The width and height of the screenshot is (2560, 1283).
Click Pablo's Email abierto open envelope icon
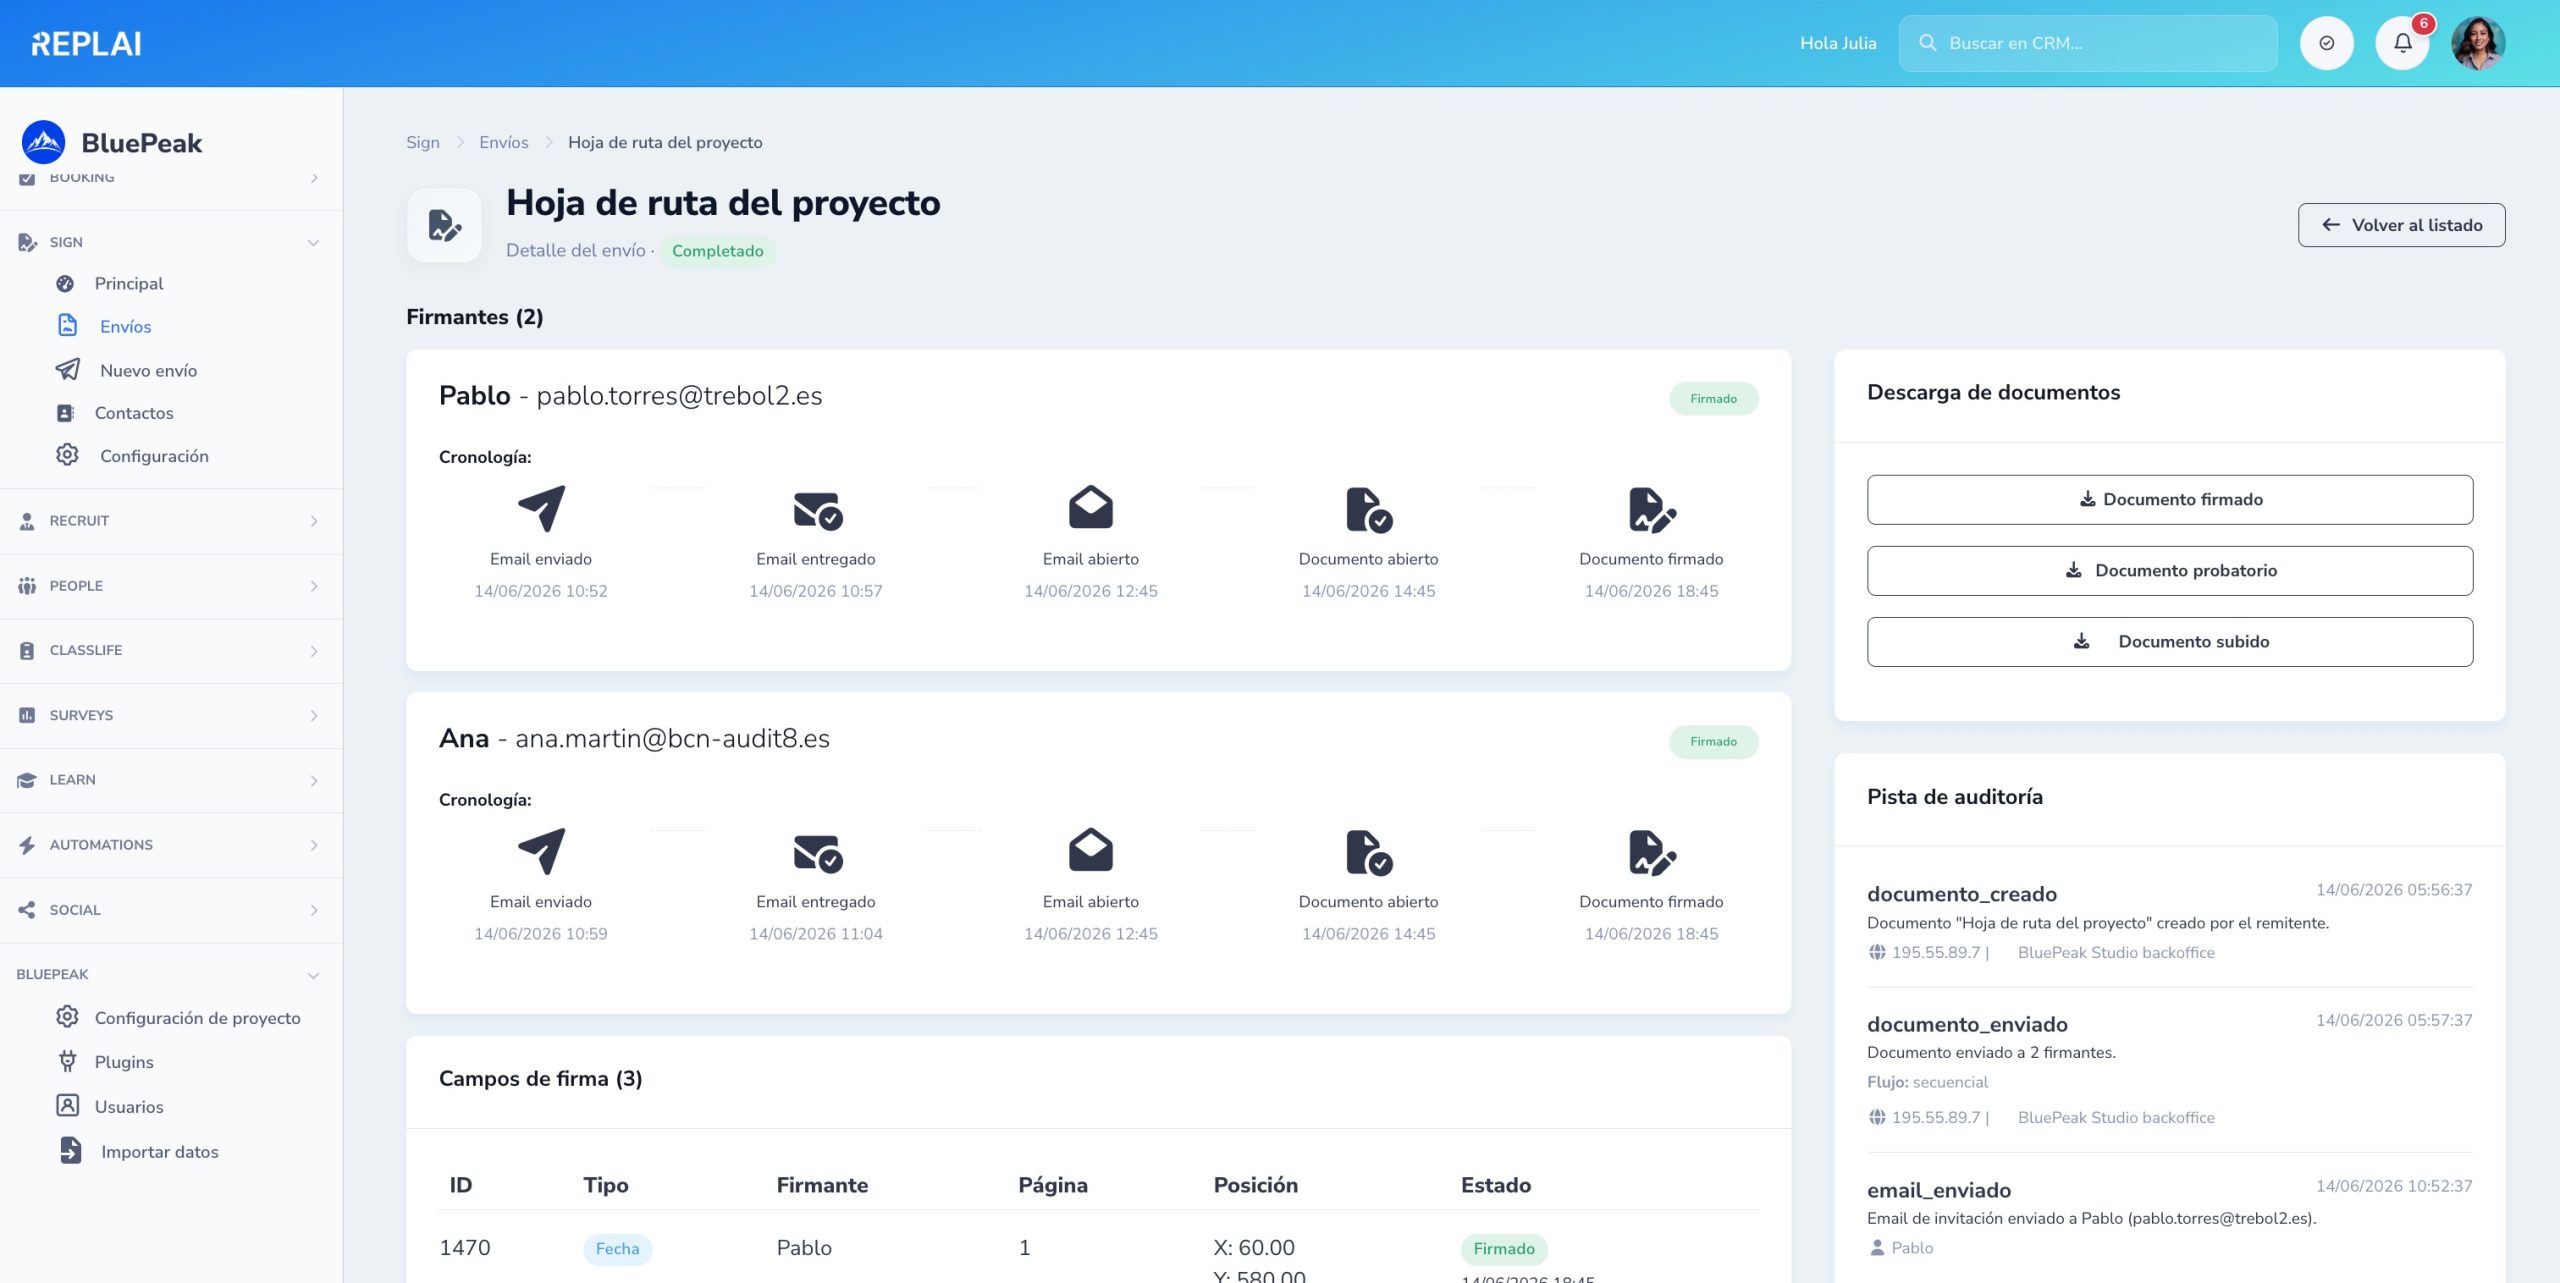[x=1091, y=508]
